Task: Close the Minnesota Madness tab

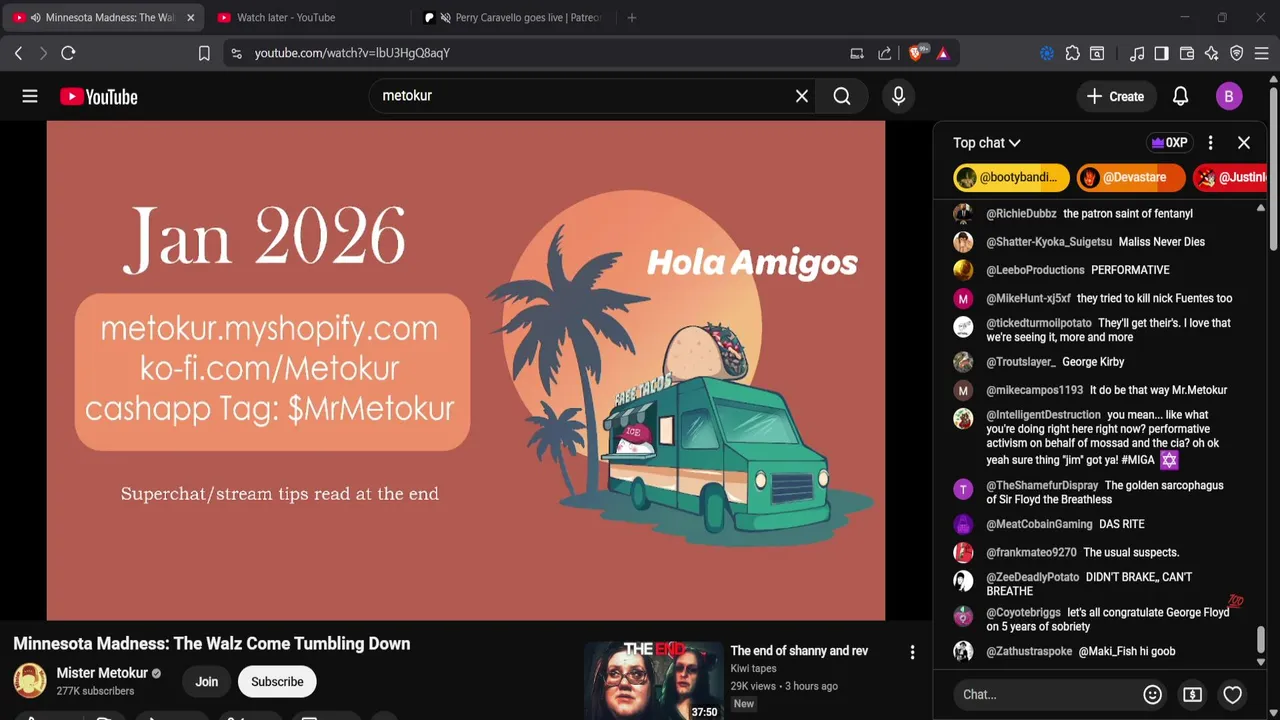Action: tap(190, 17)
